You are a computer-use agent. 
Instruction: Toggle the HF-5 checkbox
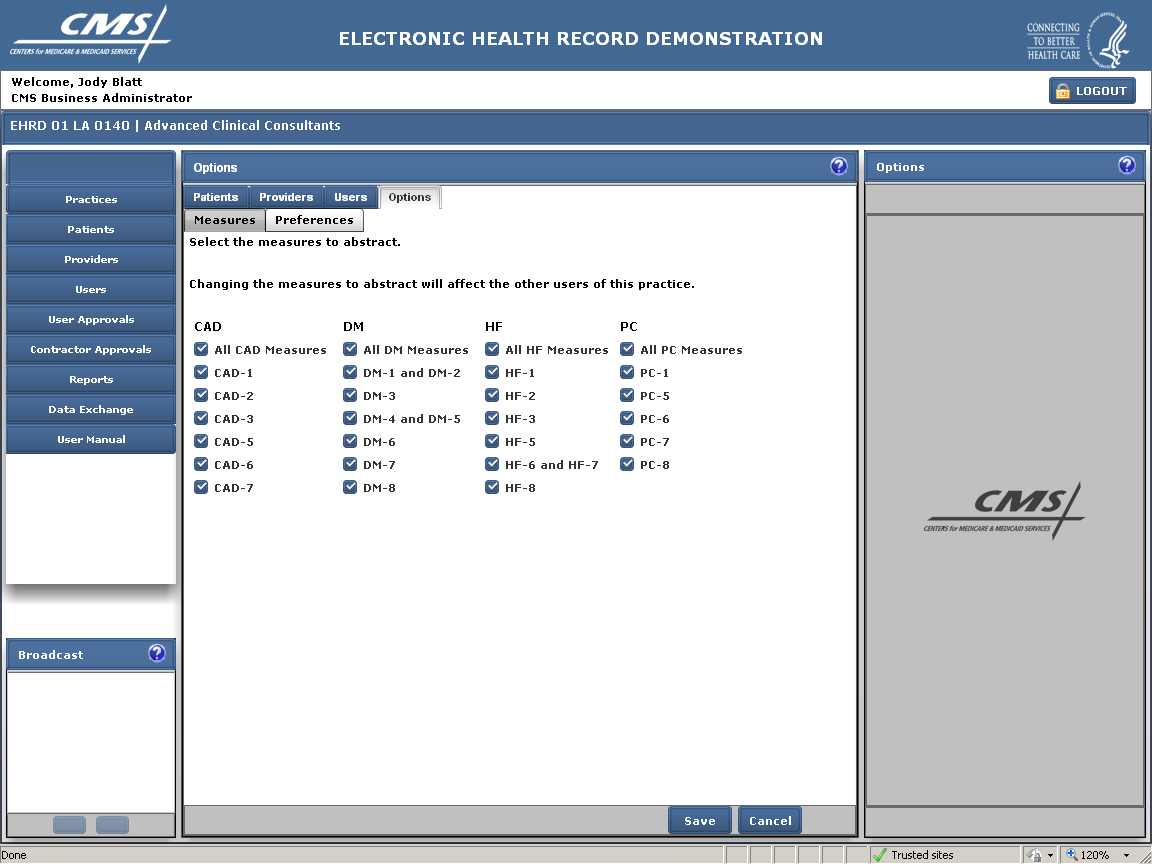tap(492, 441)
